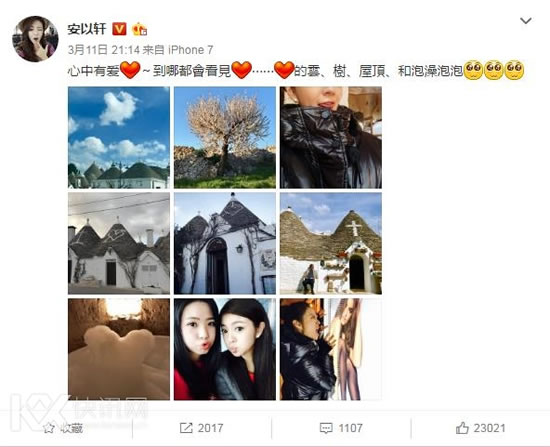Open the username 安以轩 profile link
Screen dimensions: 550x447
click(87, 29)
